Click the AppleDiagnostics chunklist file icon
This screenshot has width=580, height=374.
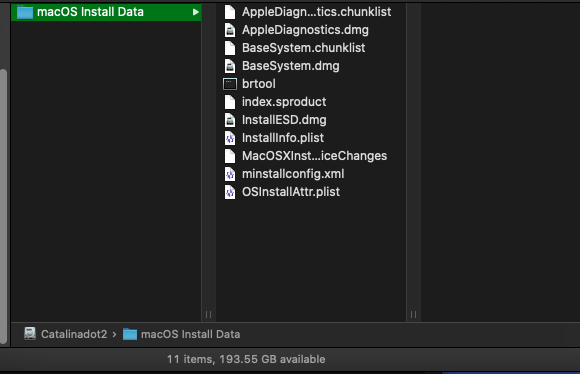230,12
